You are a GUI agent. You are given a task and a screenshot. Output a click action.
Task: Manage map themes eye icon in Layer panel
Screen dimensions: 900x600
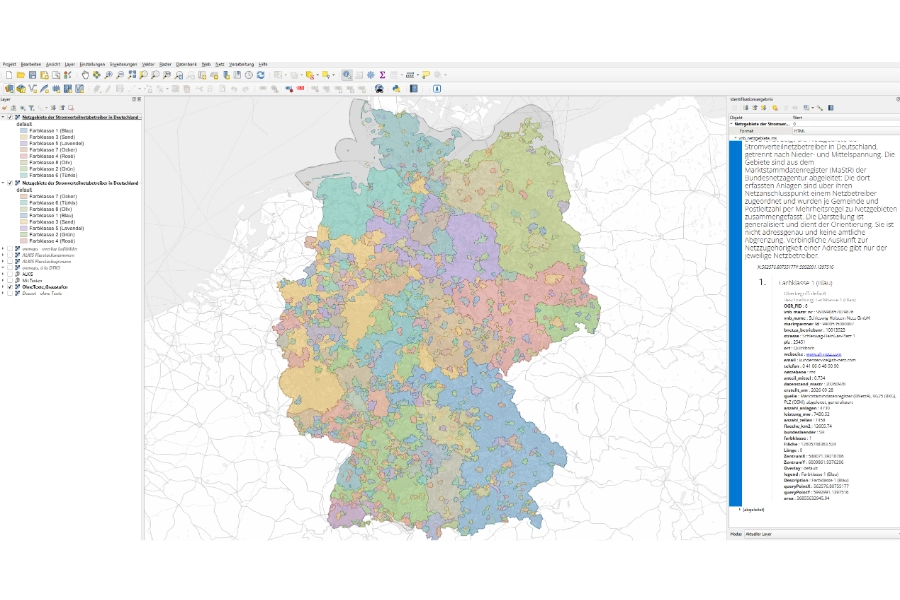pyautogui.click(x=22, y=108)
